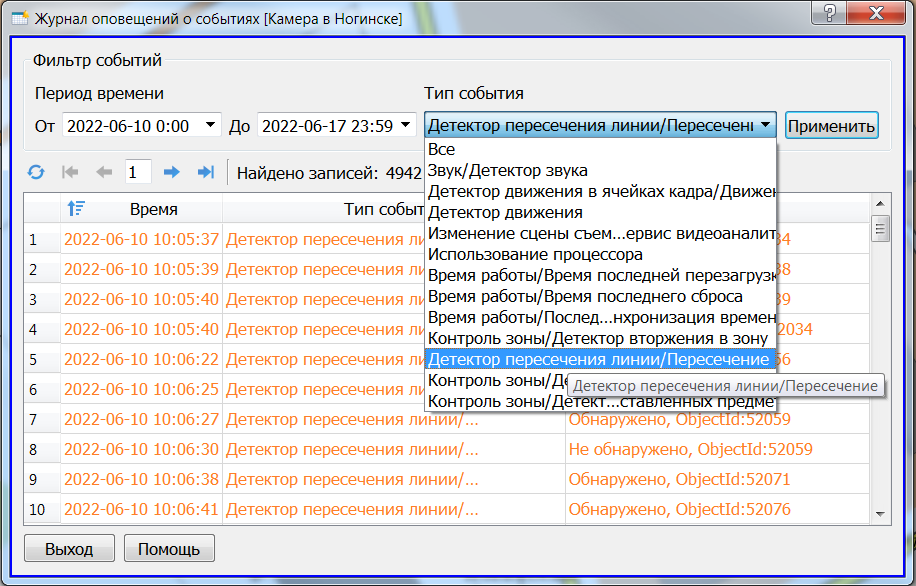Click the page number input field

[x=137, y=171]
